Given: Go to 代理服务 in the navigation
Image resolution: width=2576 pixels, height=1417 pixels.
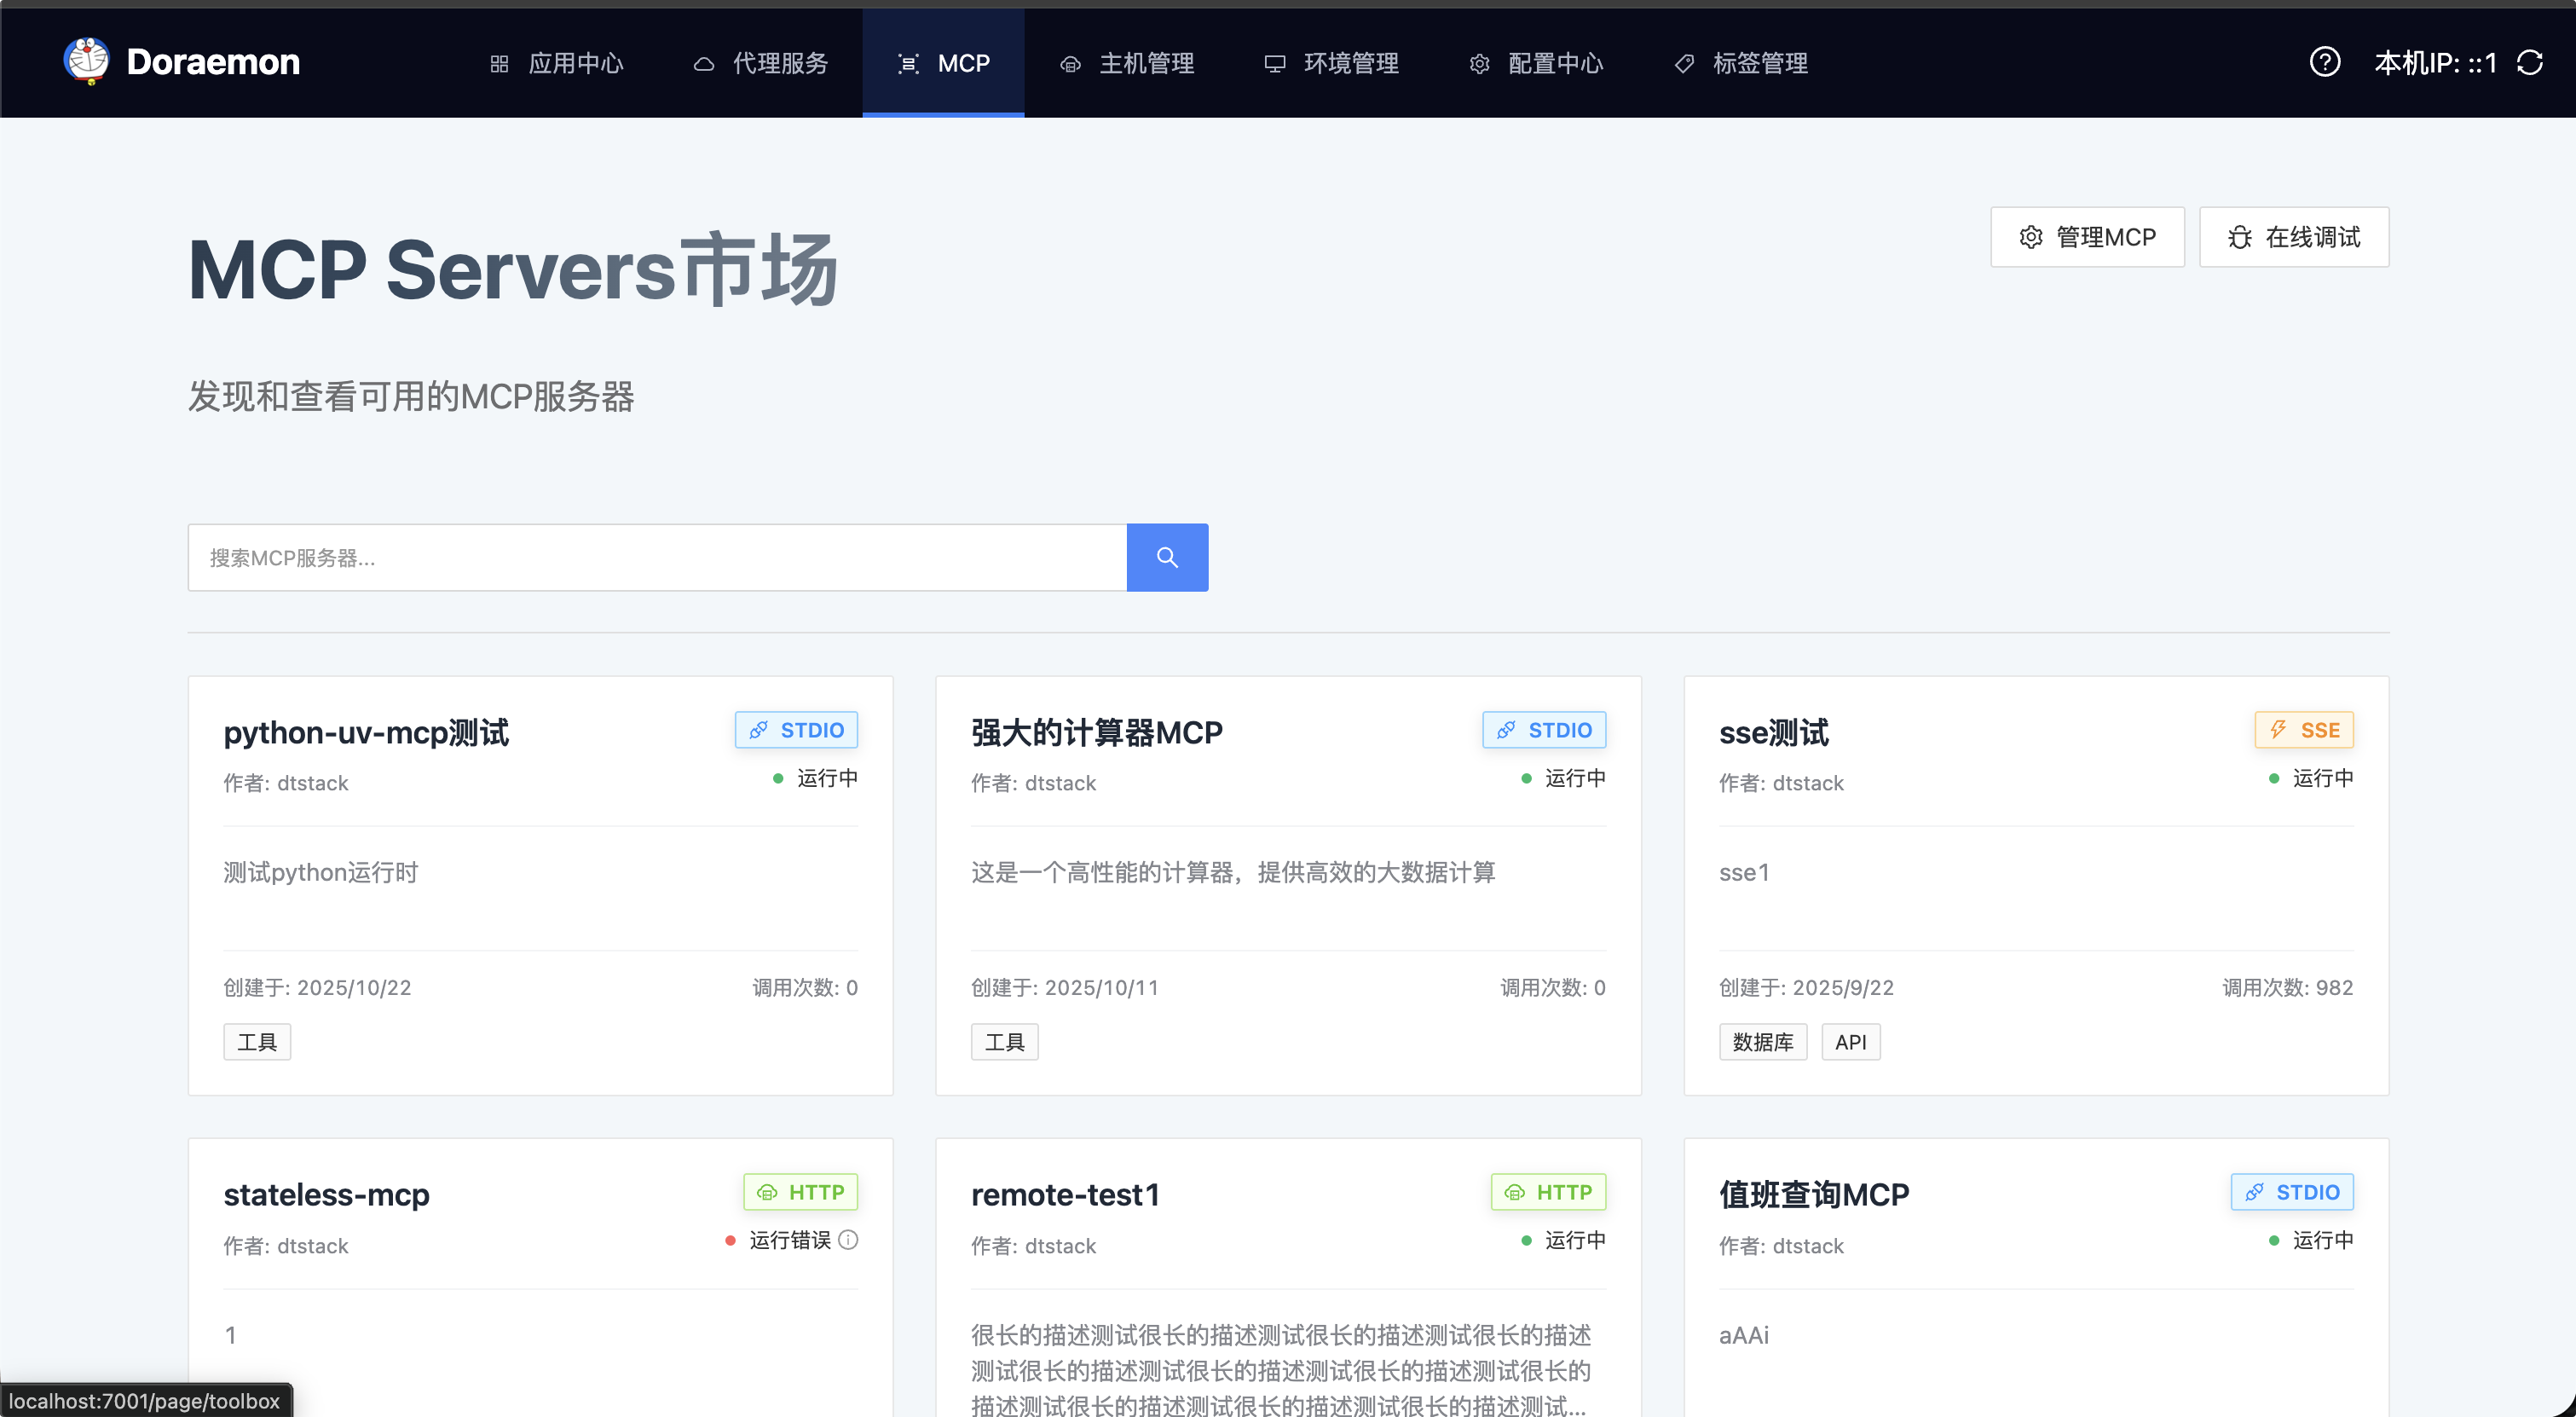Looking at the screenshot, I should click(761, 63).
